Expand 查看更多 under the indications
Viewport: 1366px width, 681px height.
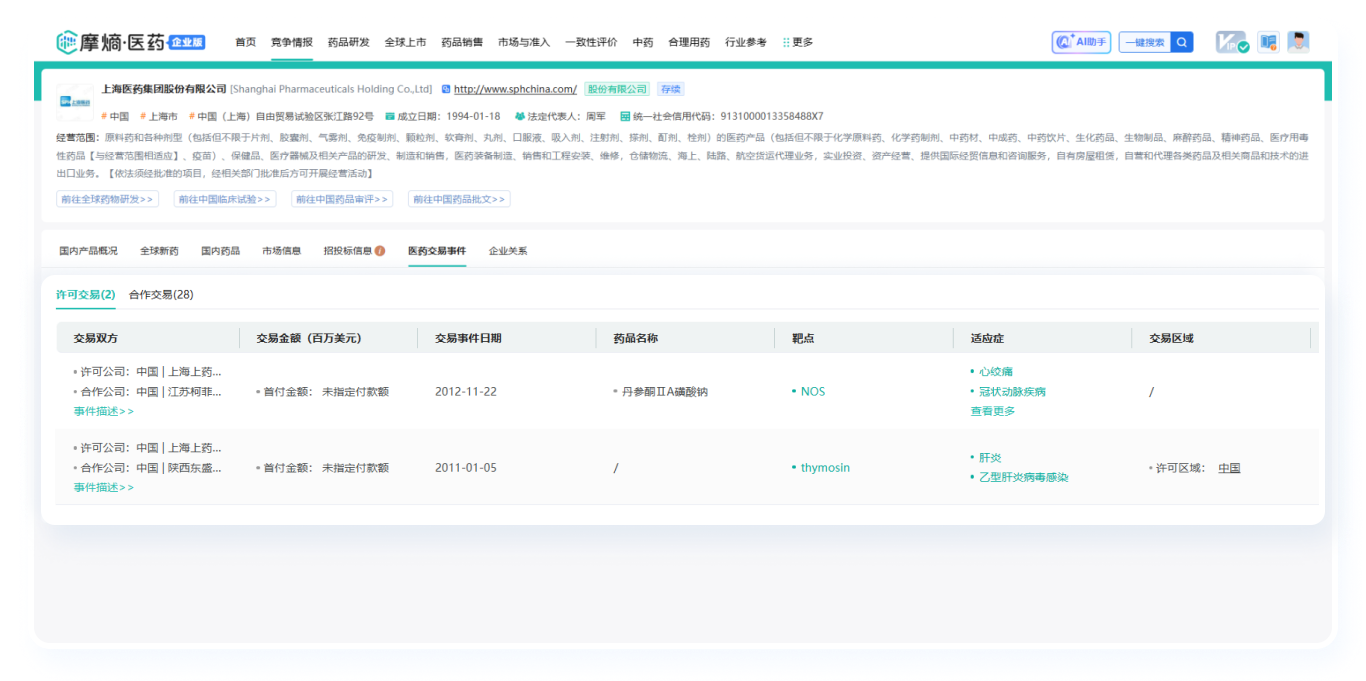coord(993,411)
